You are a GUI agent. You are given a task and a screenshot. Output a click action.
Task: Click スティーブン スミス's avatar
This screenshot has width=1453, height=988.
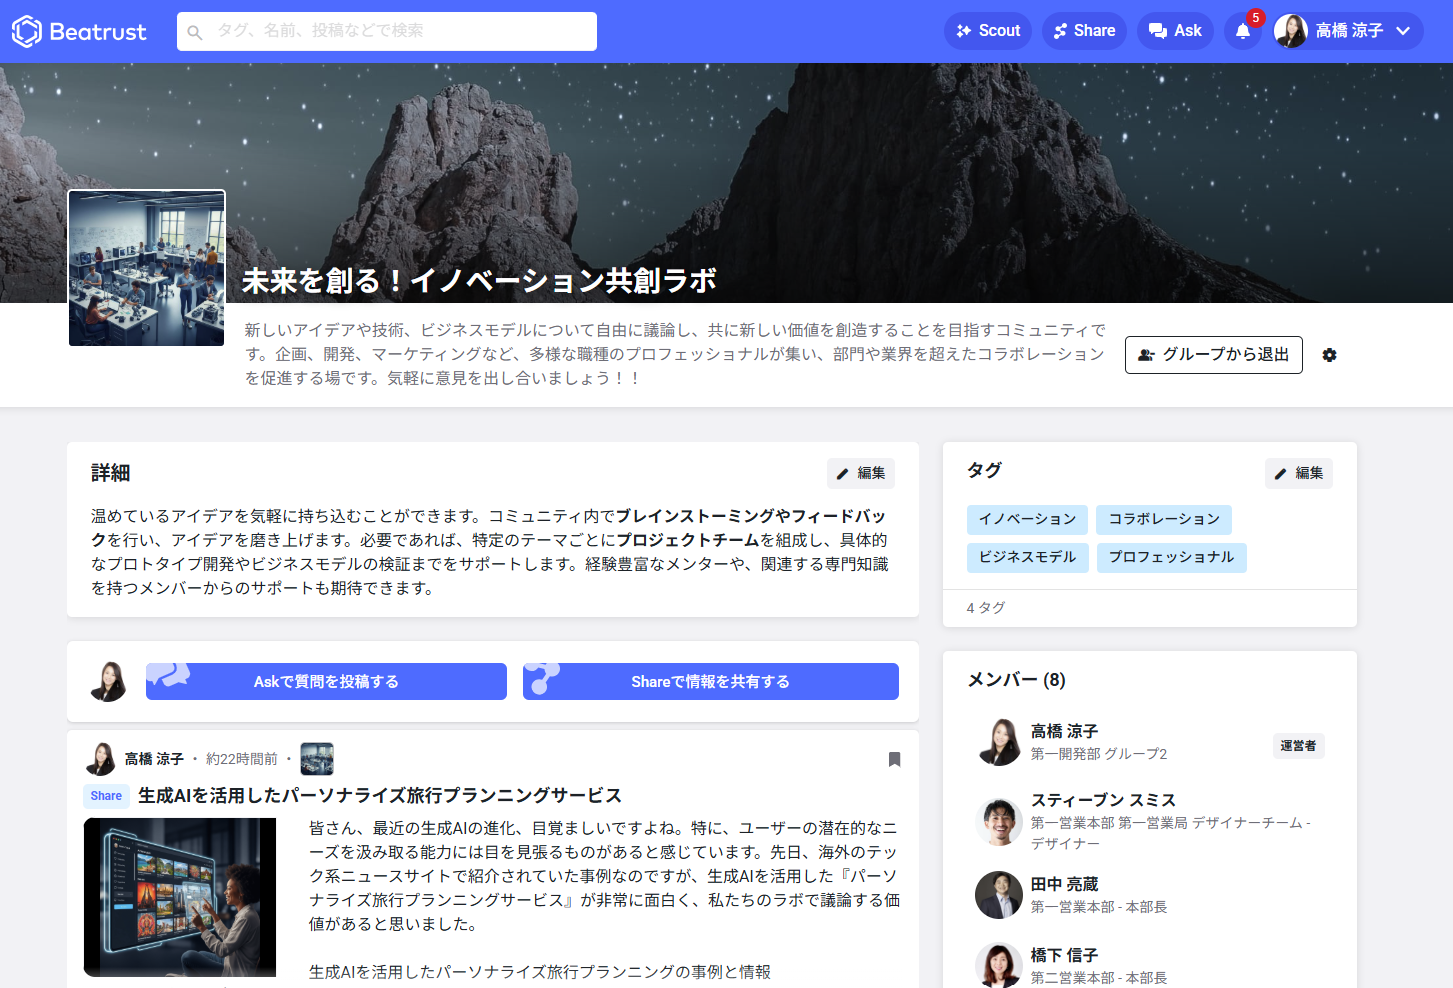coord(999,822)
